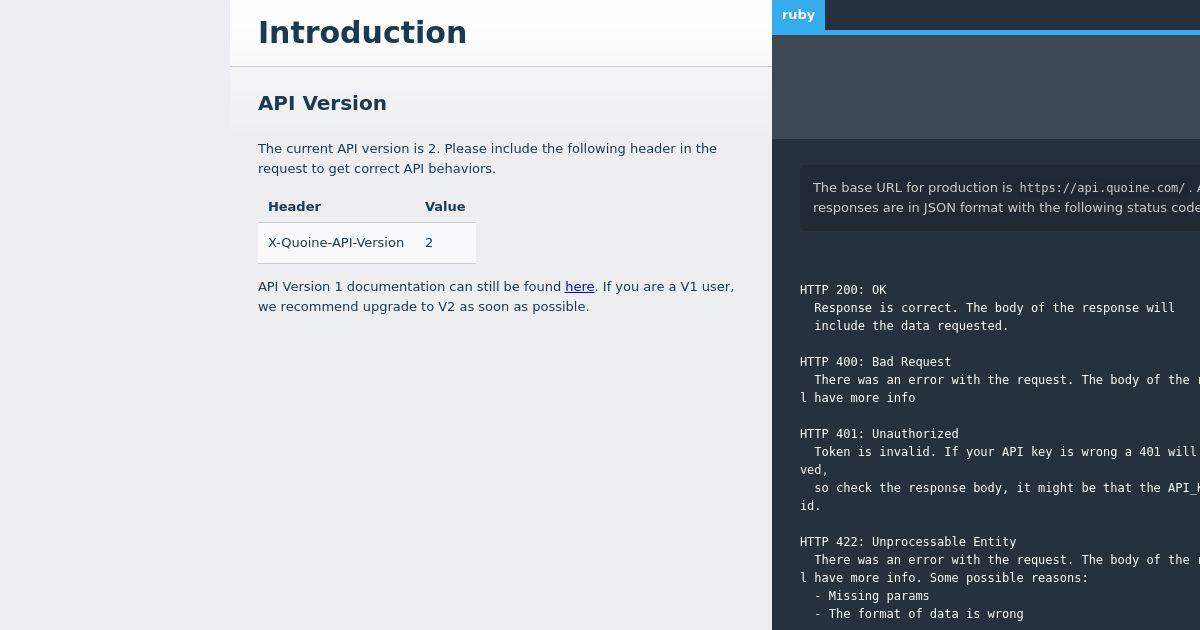Click 'The format of data is wrong' line

[919, 614]
